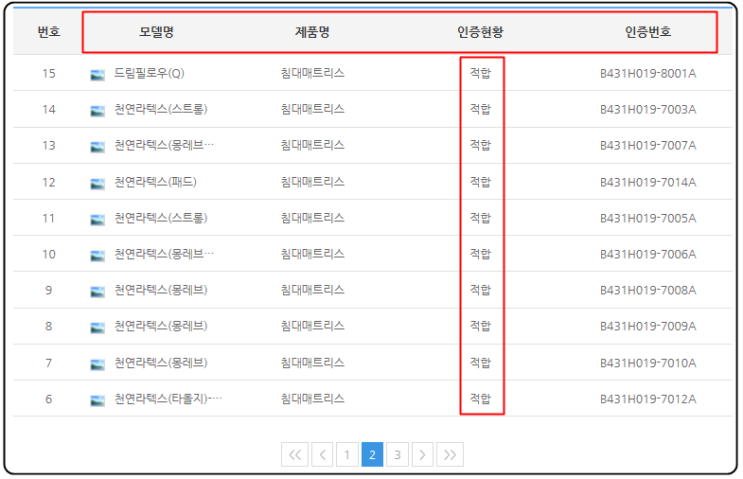Open image icon in row 9
The image size is (743, 479).
(97, 292)
